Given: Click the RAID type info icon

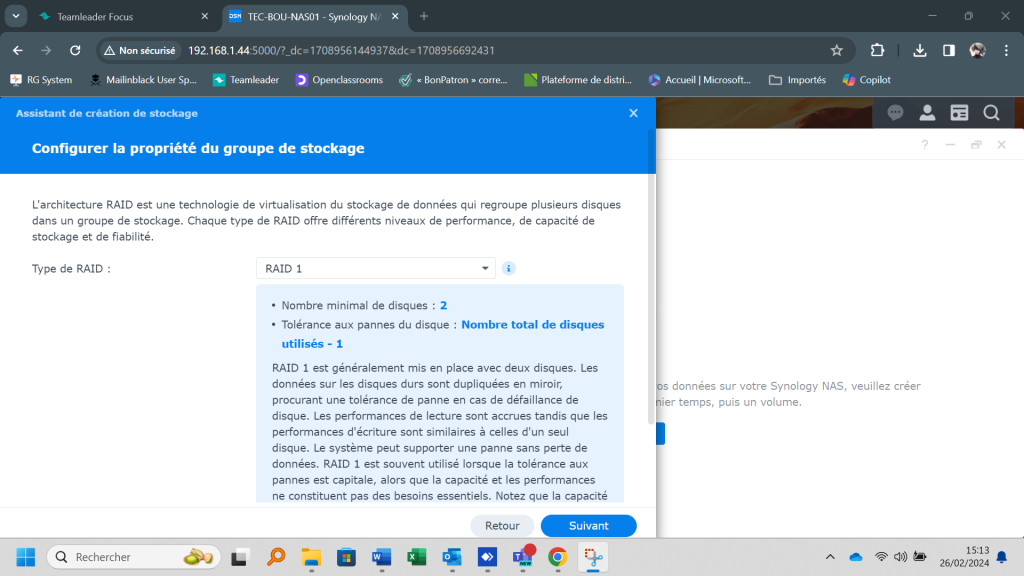Looking at the screenshot, I should click(x=508, y=268).
